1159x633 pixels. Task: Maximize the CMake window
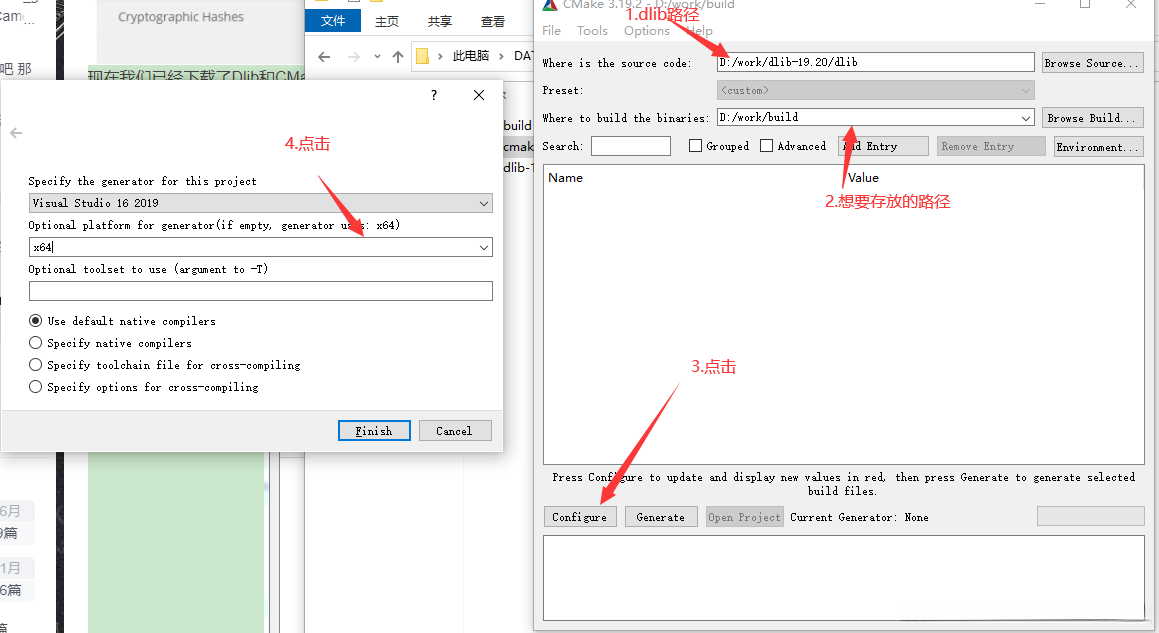(1085, 4)
